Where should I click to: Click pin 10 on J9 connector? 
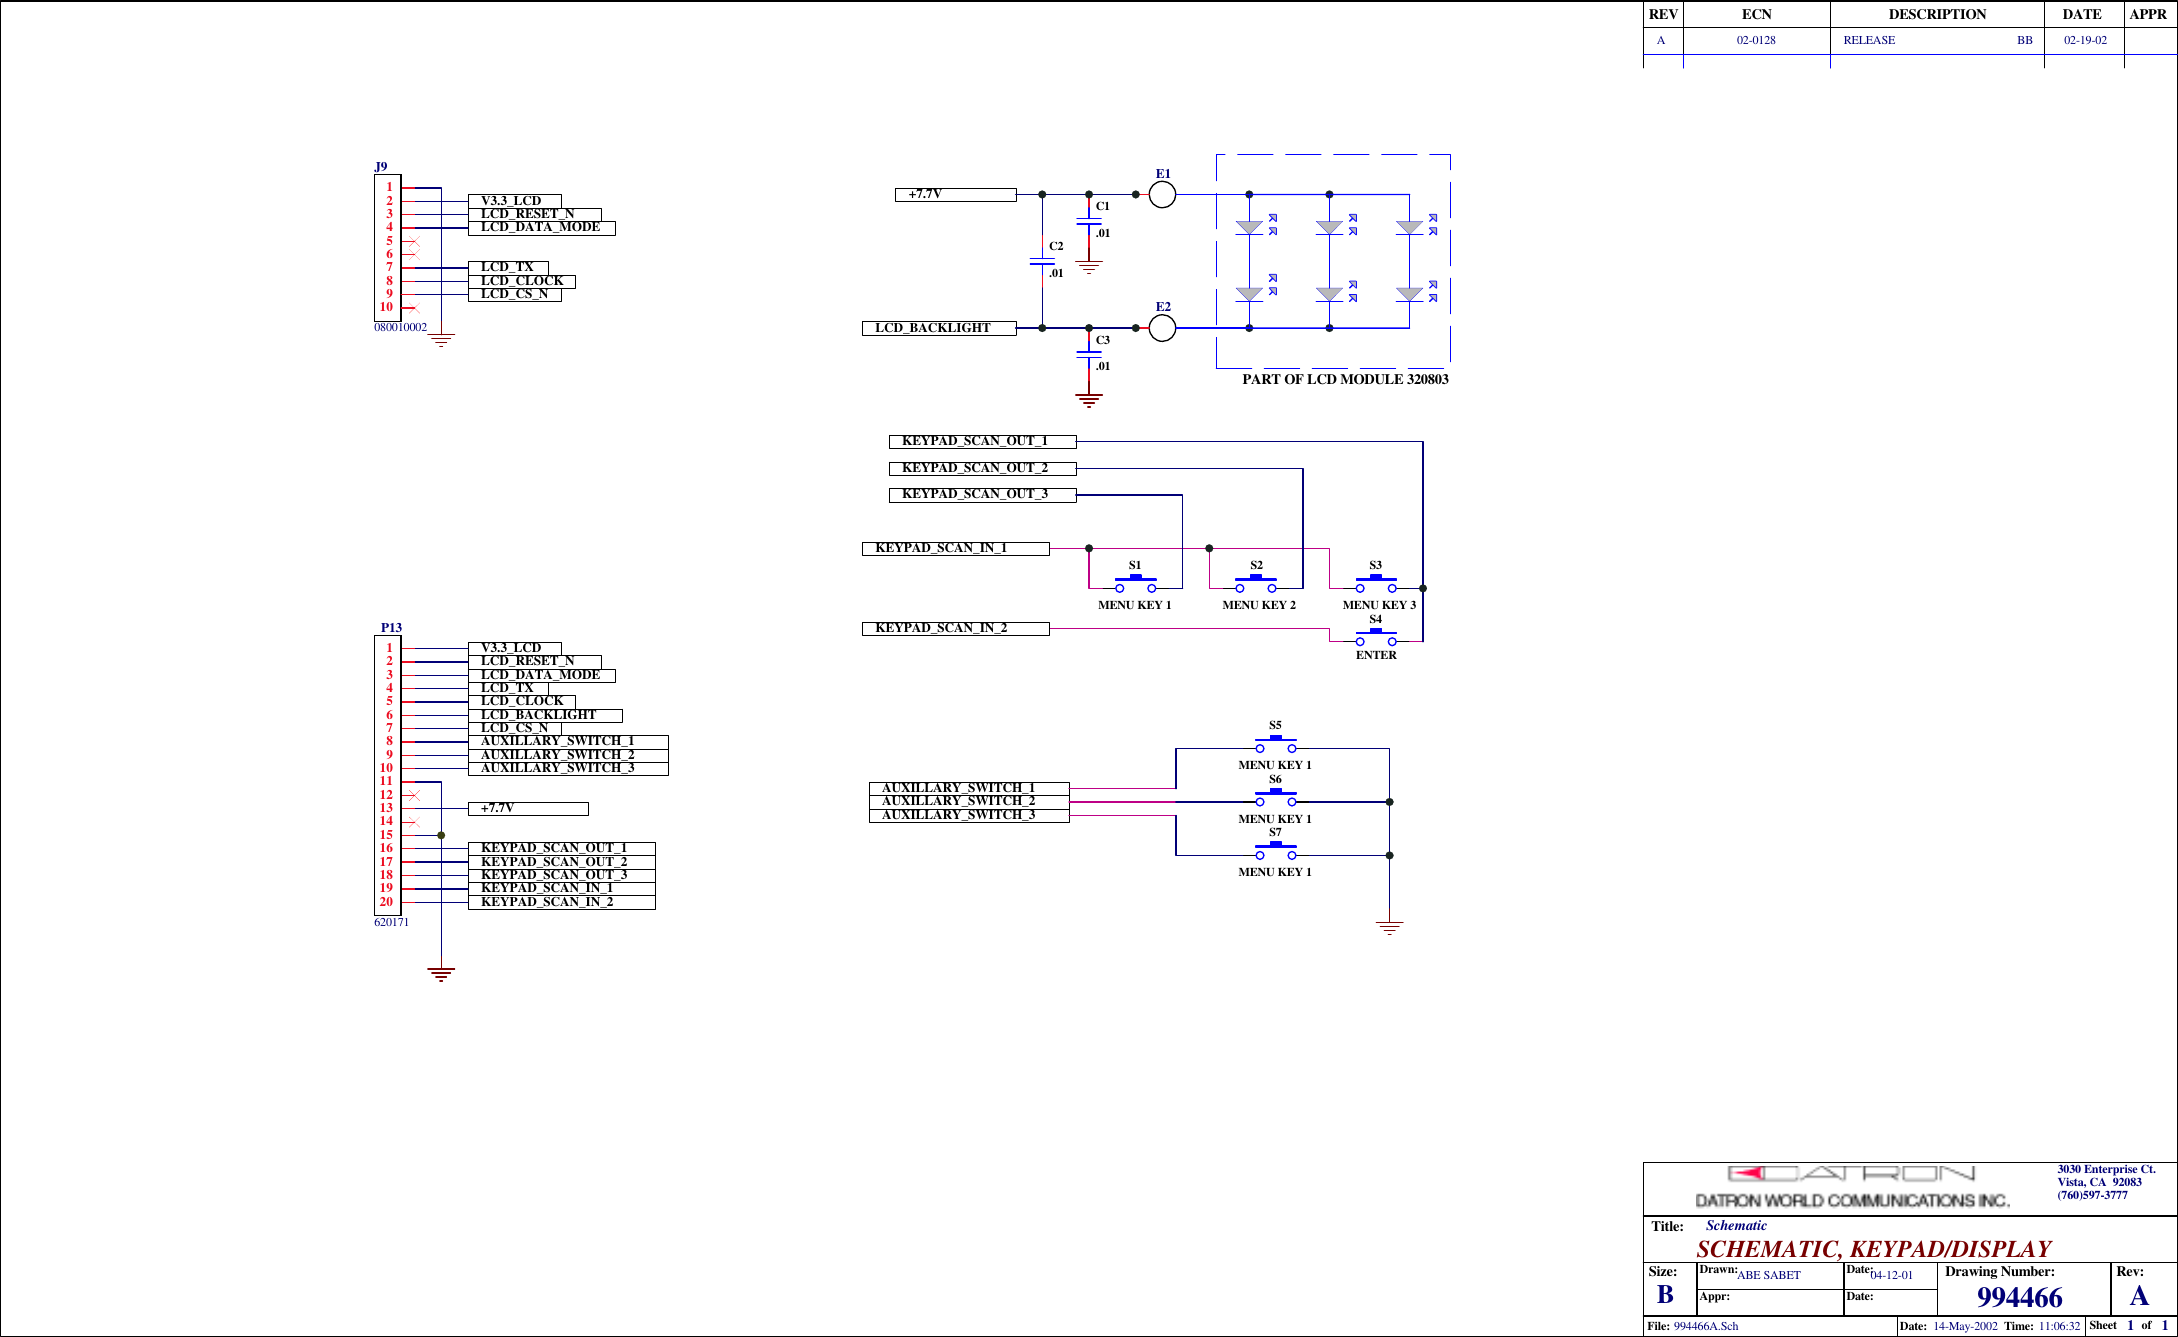click(x=386, y=307)
